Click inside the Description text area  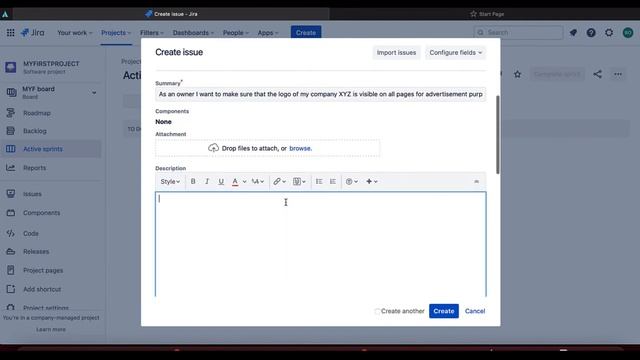(320, 244)
